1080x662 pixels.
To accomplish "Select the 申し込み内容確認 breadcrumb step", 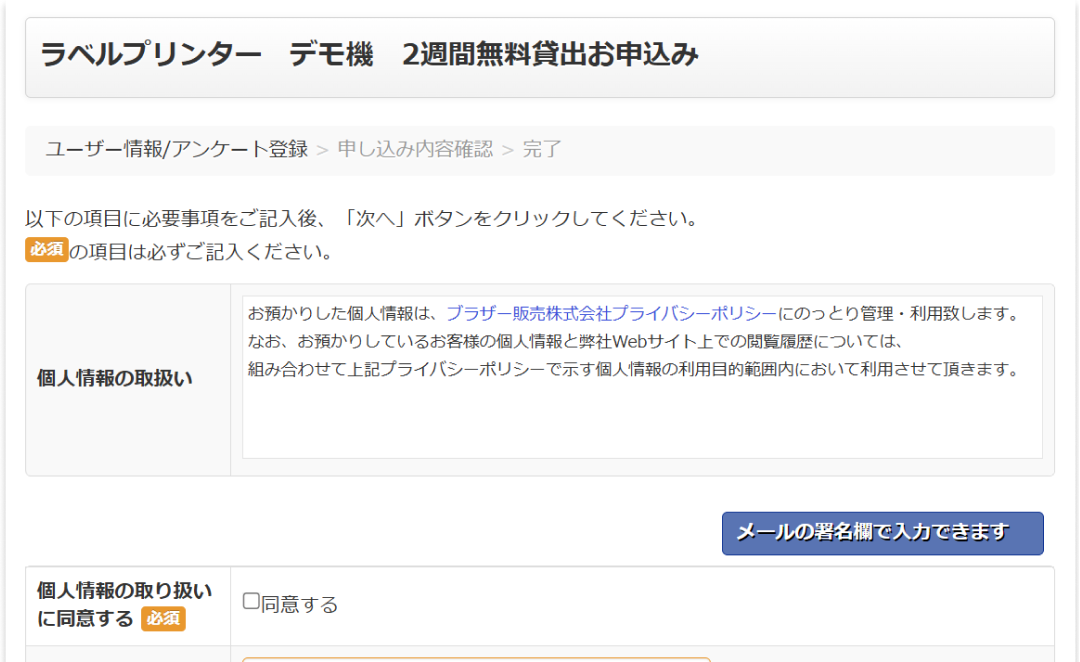I will pos(415,150).
